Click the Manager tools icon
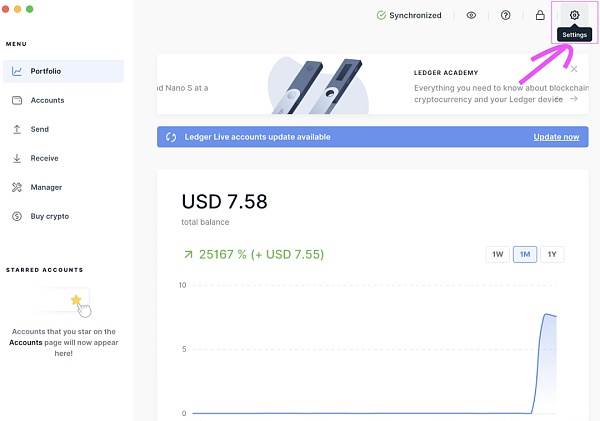This screenshot has width=600, height=421. (x=17, y=187)
